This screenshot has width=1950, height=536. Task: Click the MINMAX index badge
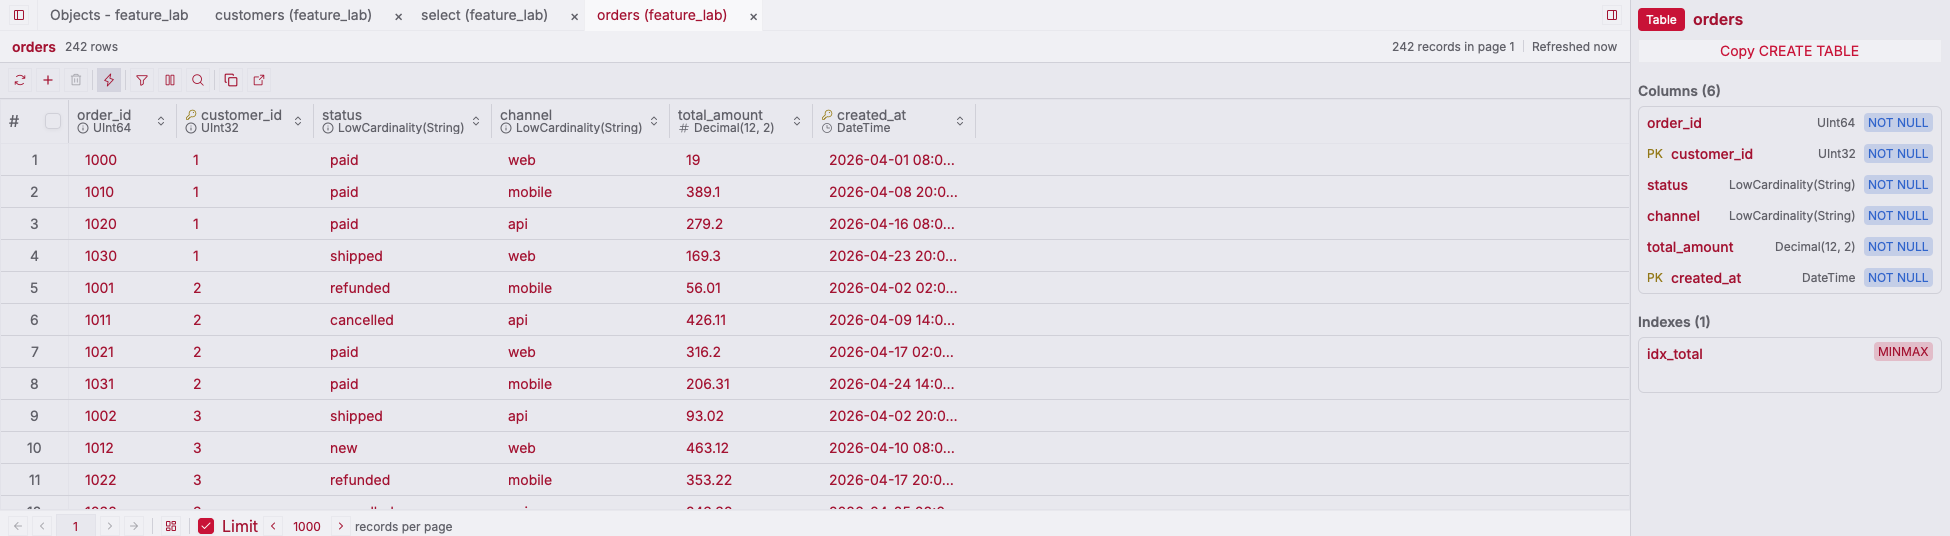[x=1903, y=352]
